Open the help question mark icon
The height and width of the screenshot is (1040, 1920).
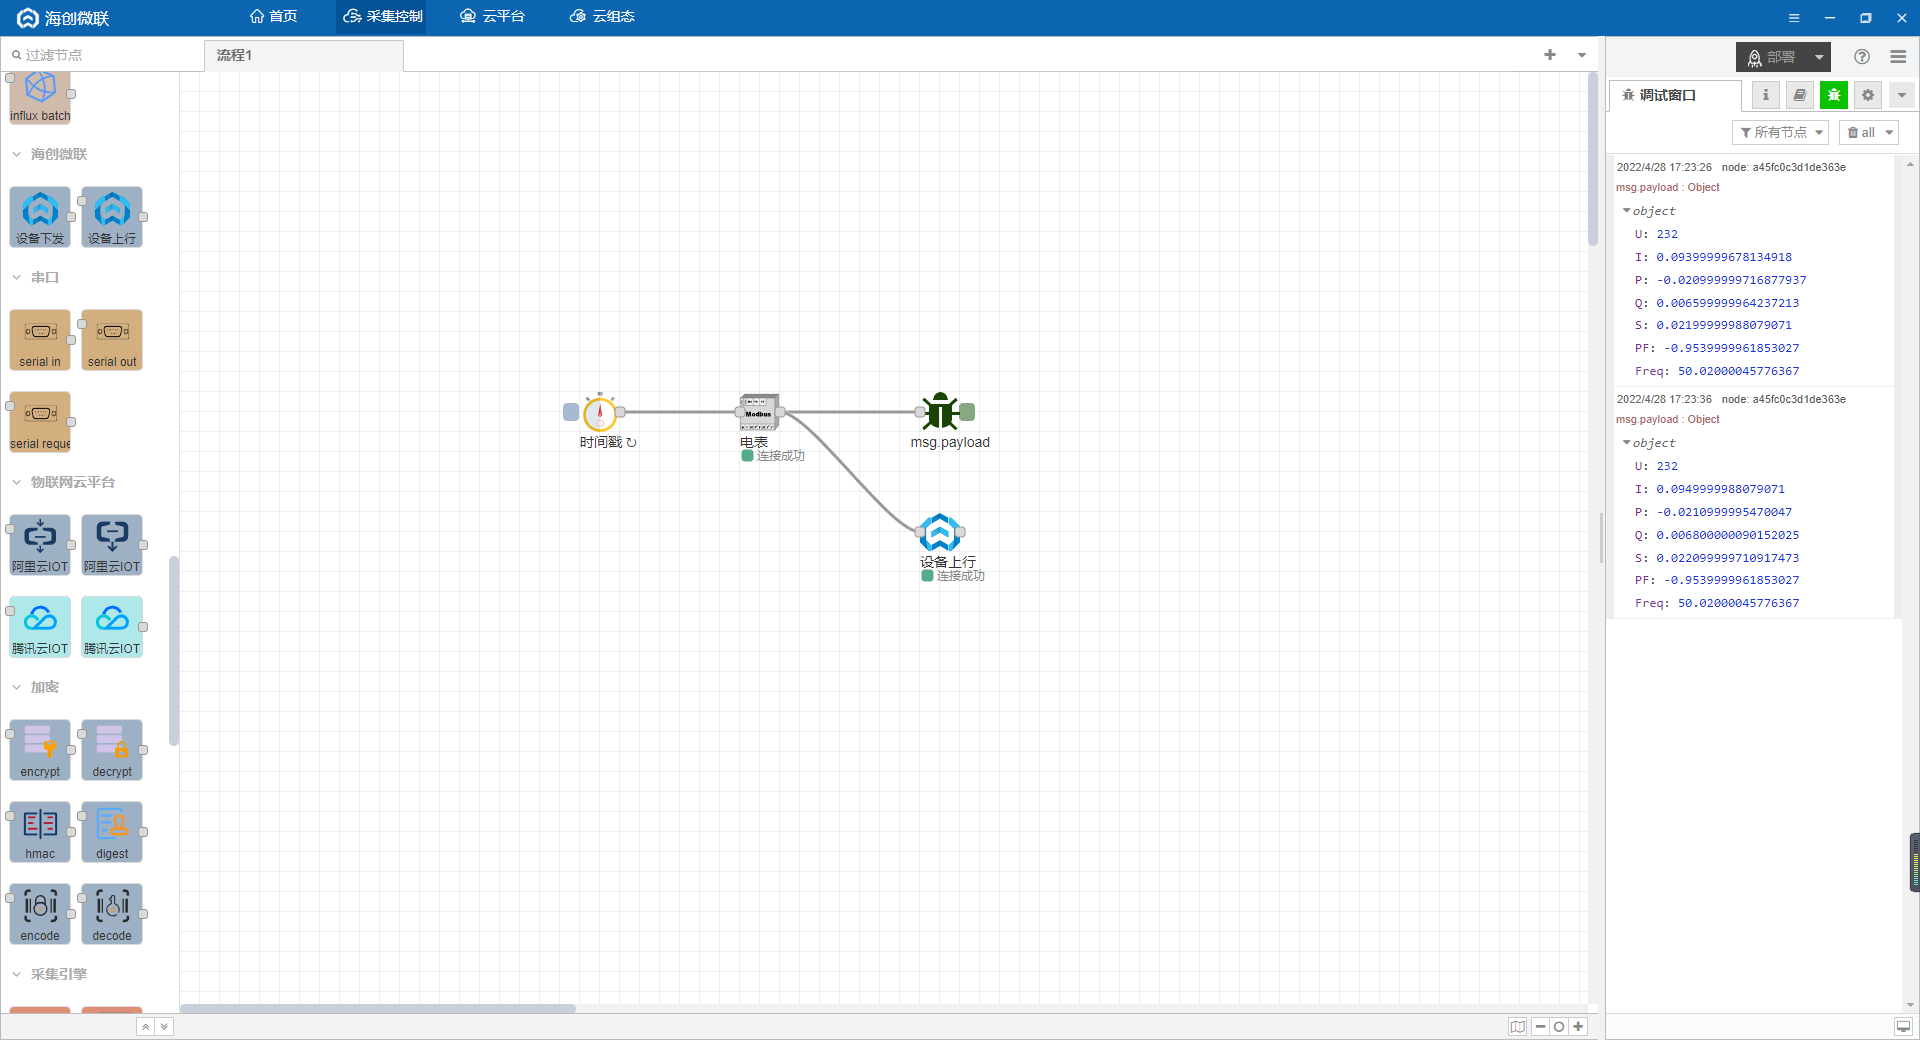1862,57
